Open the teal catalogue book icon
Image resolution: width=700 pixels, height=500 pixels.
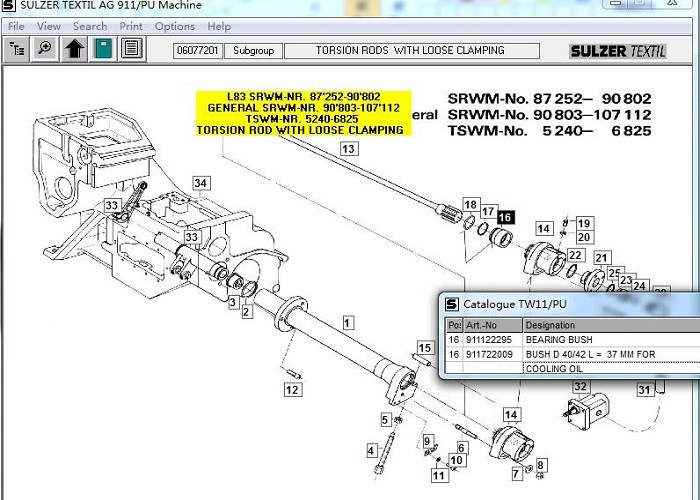coord(103,49)
